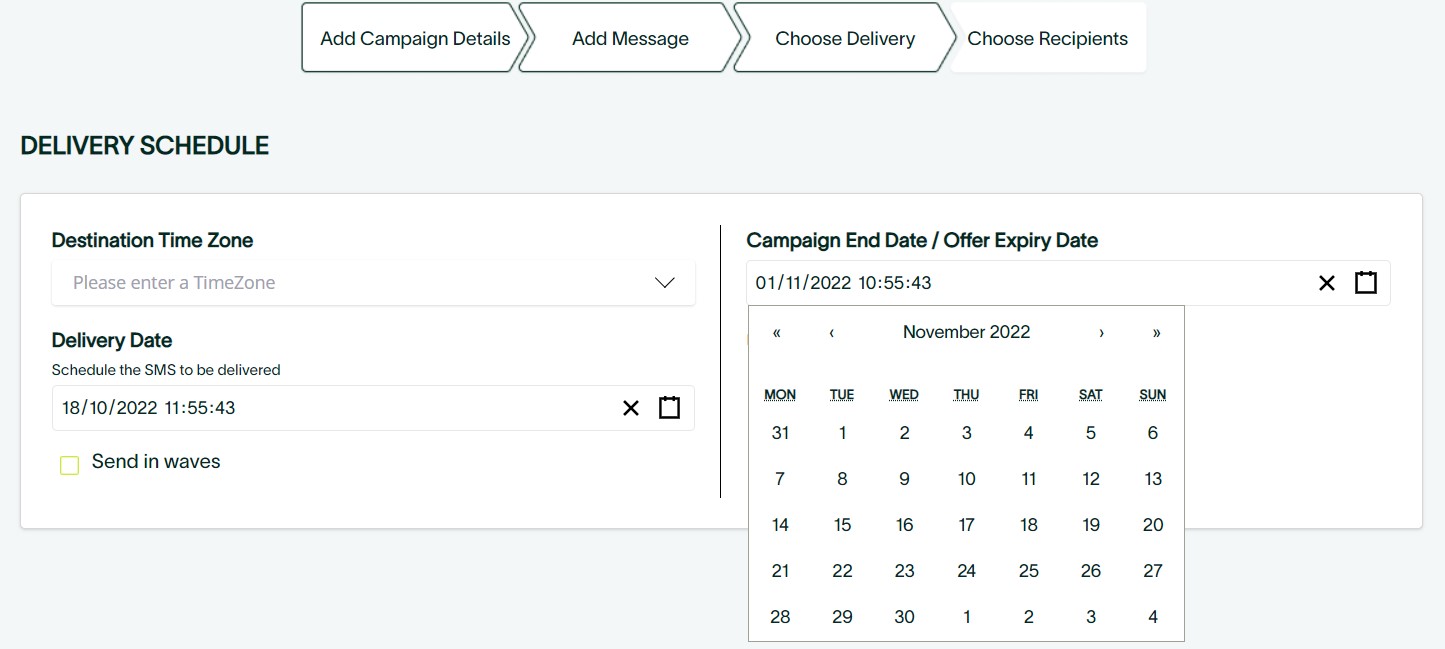Pick November 14 in the calendar
This screenshot has height=649, width=1445.
781,525
